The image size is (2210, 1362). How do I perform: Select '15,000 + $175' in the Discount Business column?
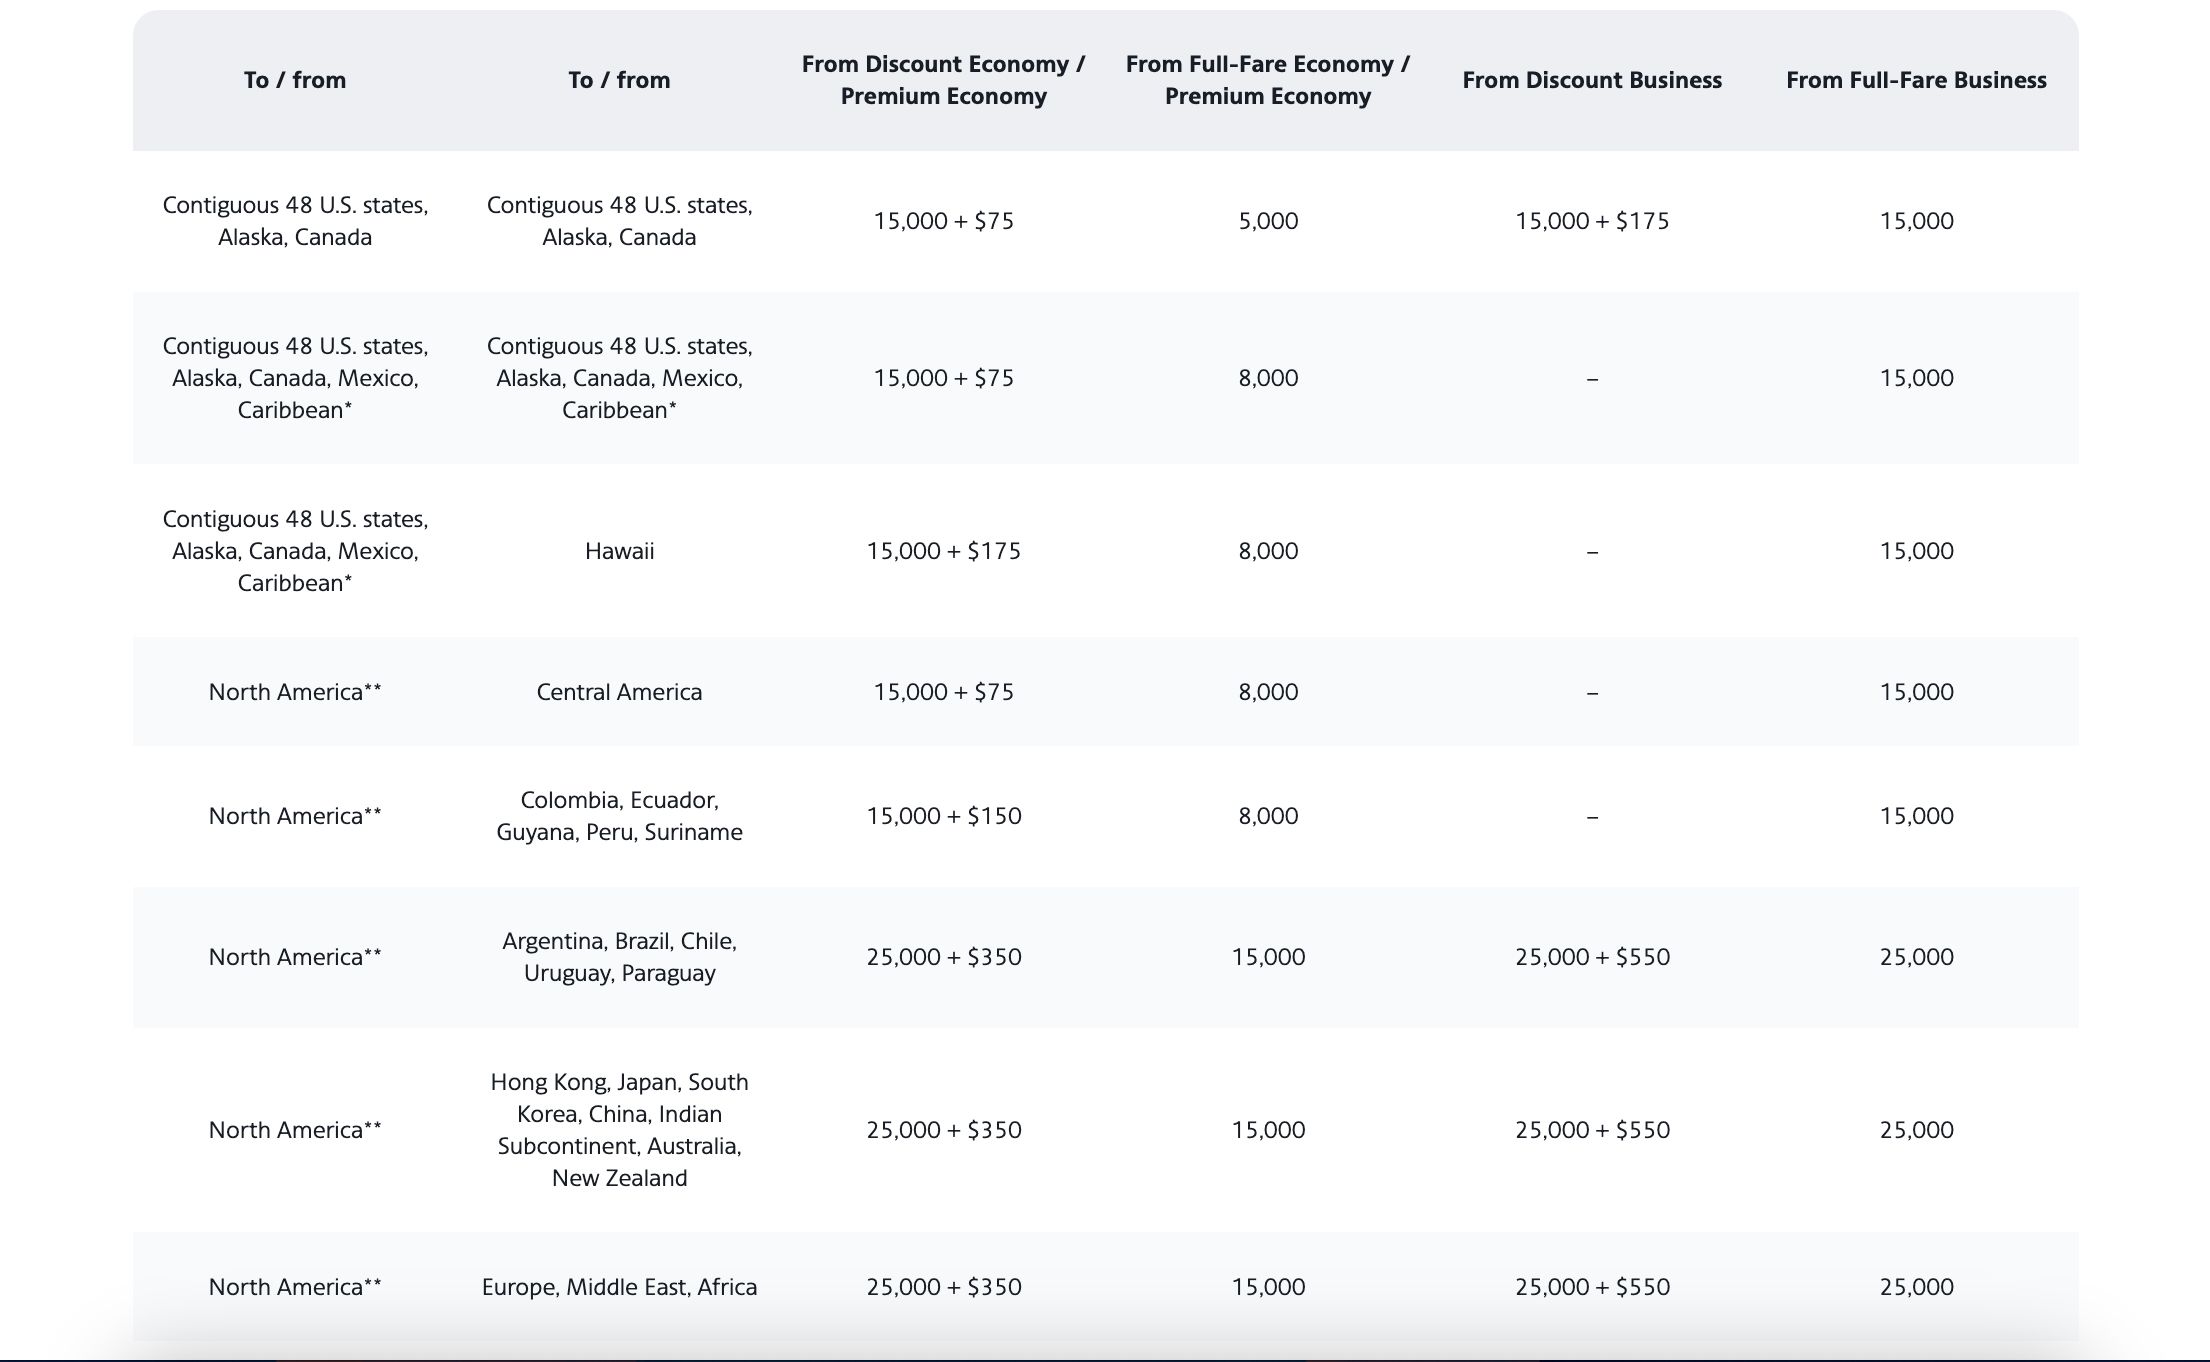pyautogui.click(x=1592, y=221)
